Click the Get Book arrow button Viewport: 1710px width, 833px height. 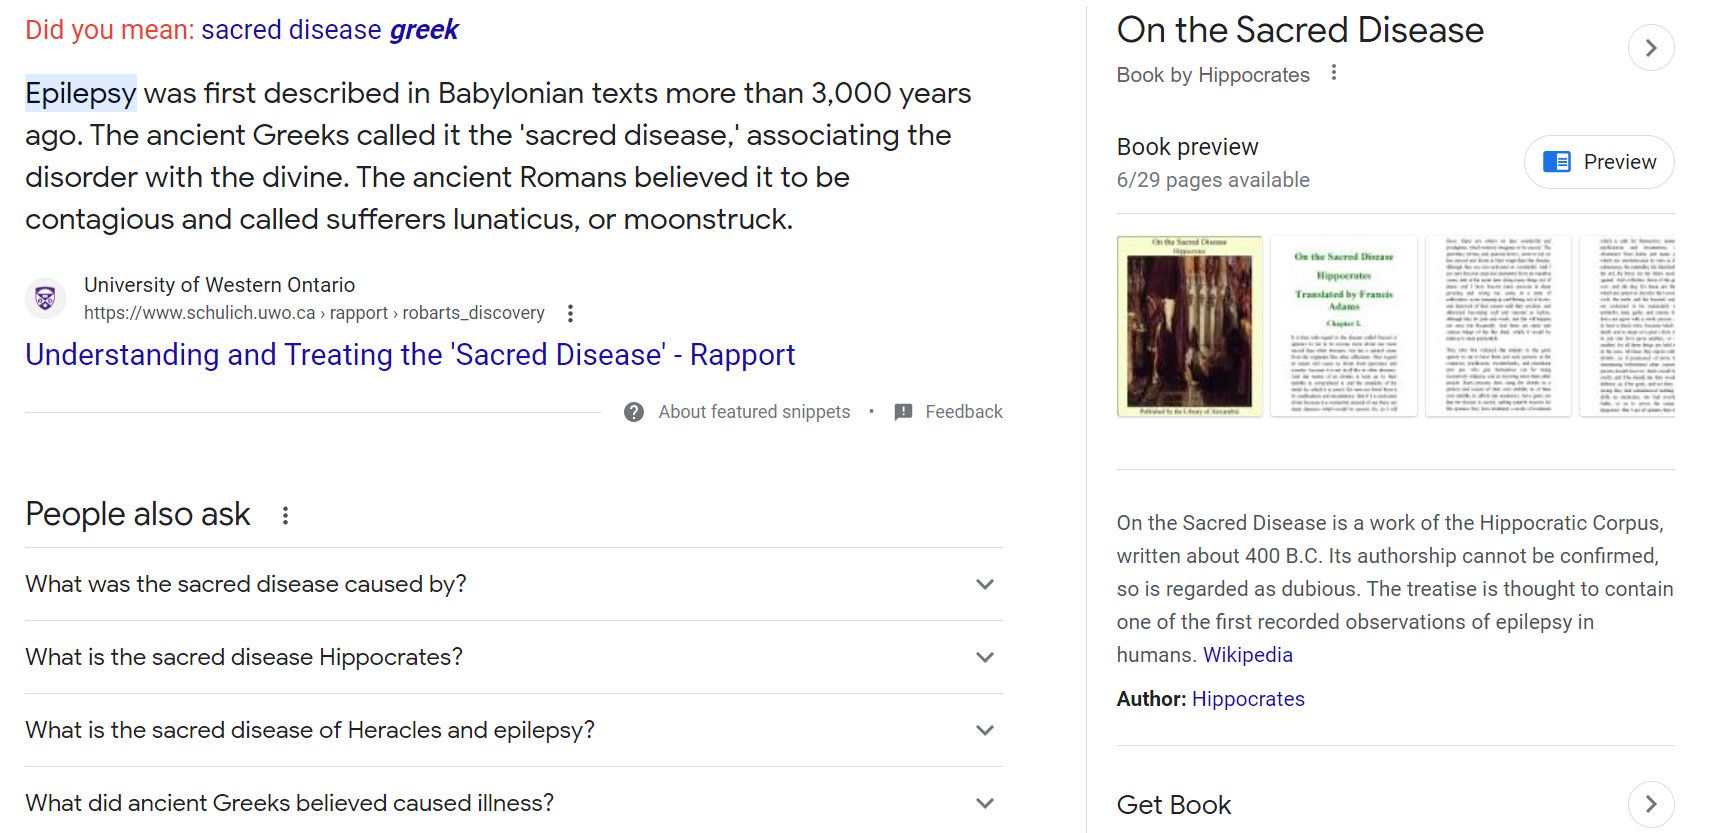click(1651, 805)
